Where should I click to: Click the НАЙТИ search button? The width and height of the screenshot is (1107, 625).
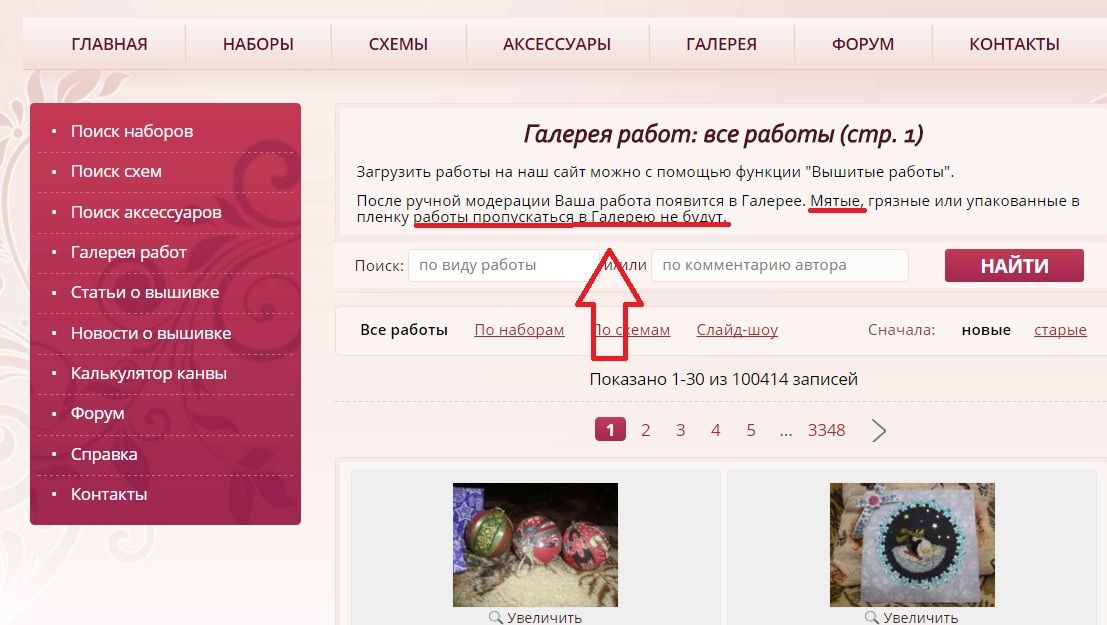coord(1014,266)
